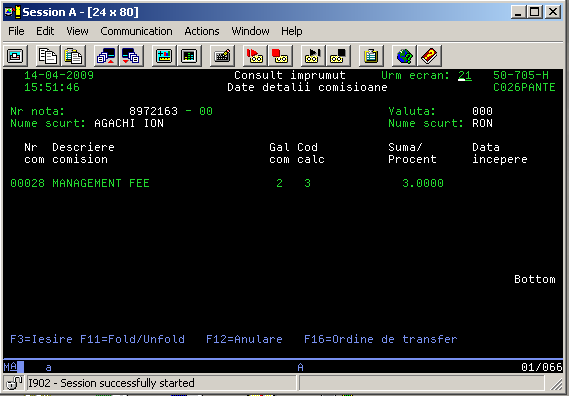Click the globe Support help icon

[x=404, y=56]
